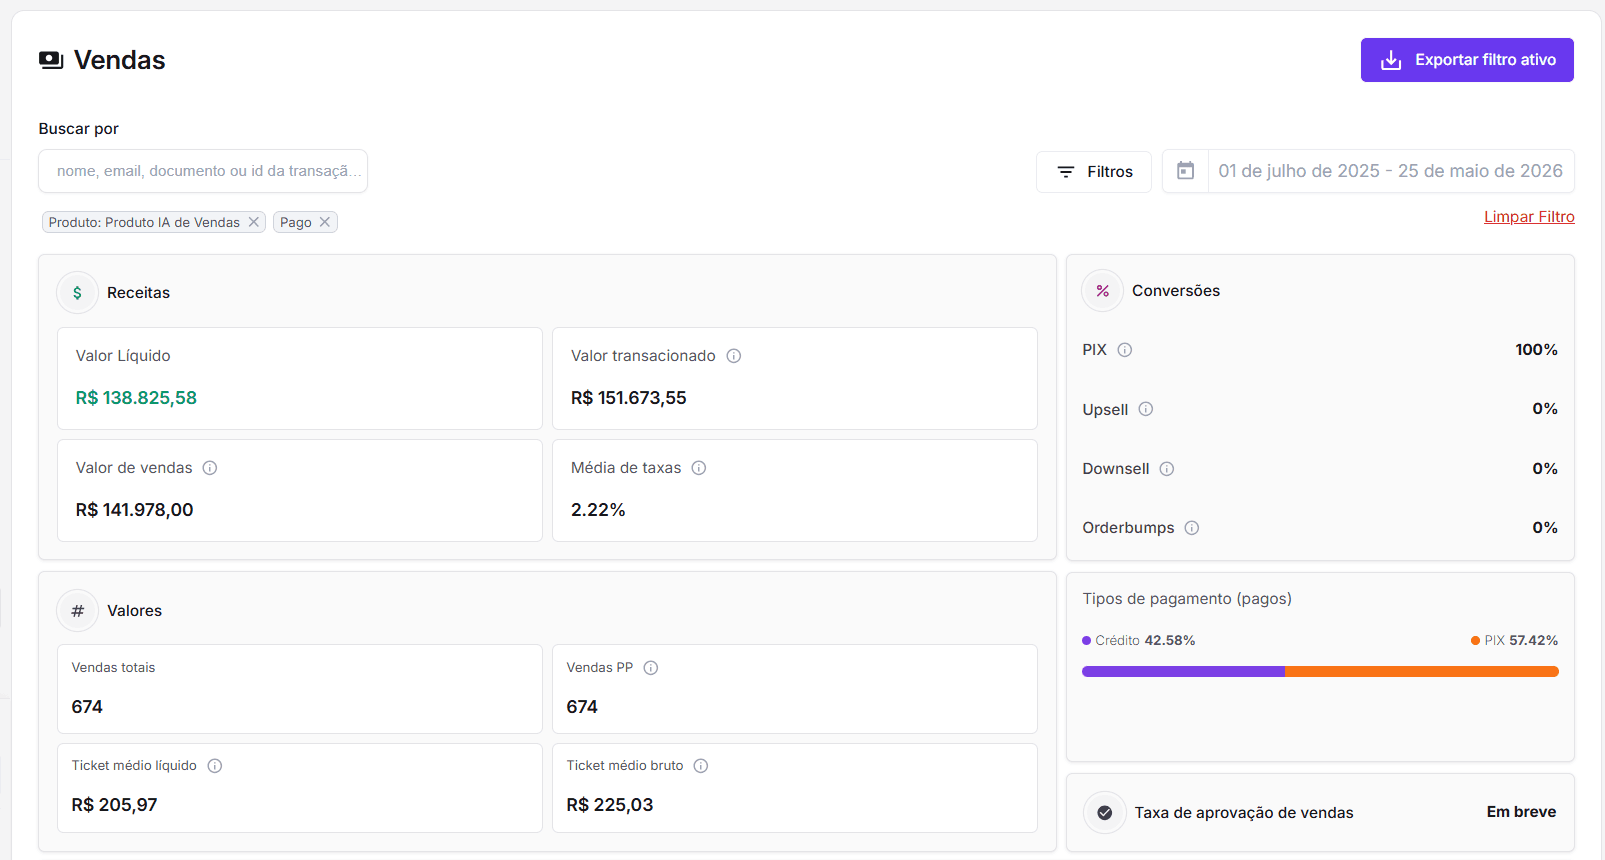The height and width of the screenshot is (860, 1605).
Task: Click info icon next to Downsell
Action: tap(1167, 469)
